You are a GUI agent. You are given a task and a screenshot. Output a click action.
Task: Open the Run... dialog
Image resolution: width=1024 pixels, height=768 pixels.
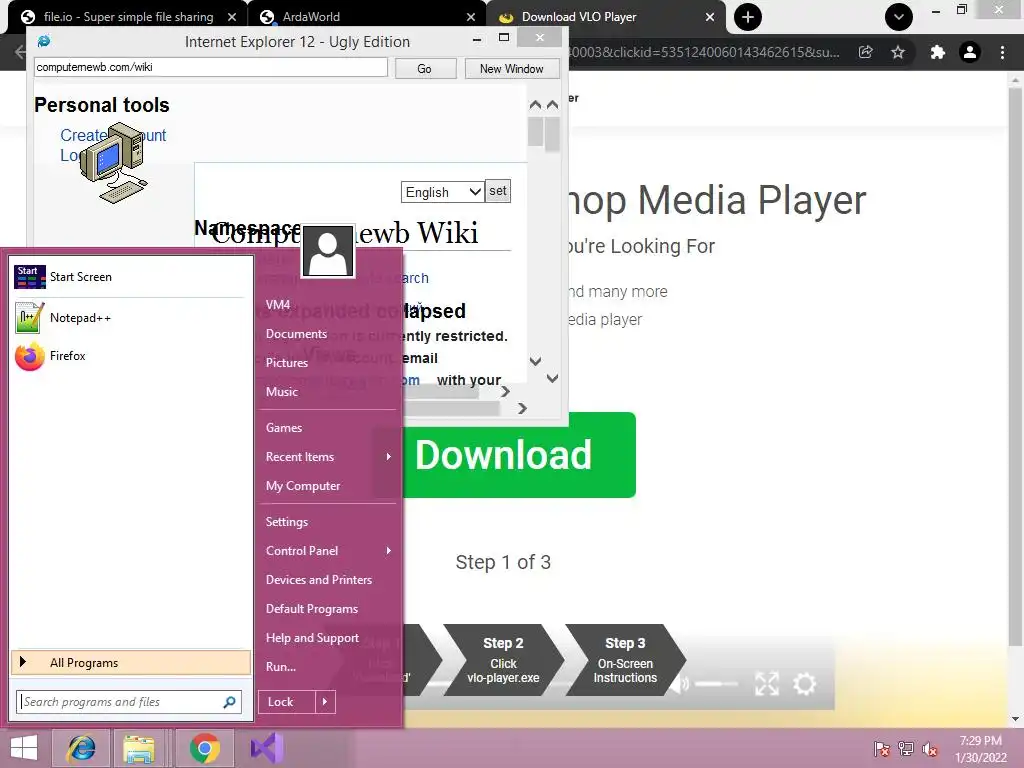(280, 667)
